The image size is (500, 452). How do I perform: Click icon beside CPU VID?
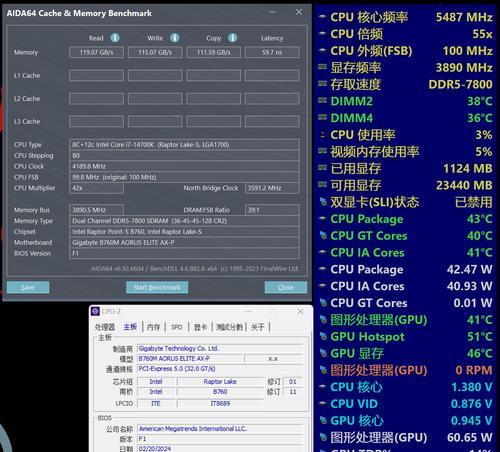(x=322, y=403)
